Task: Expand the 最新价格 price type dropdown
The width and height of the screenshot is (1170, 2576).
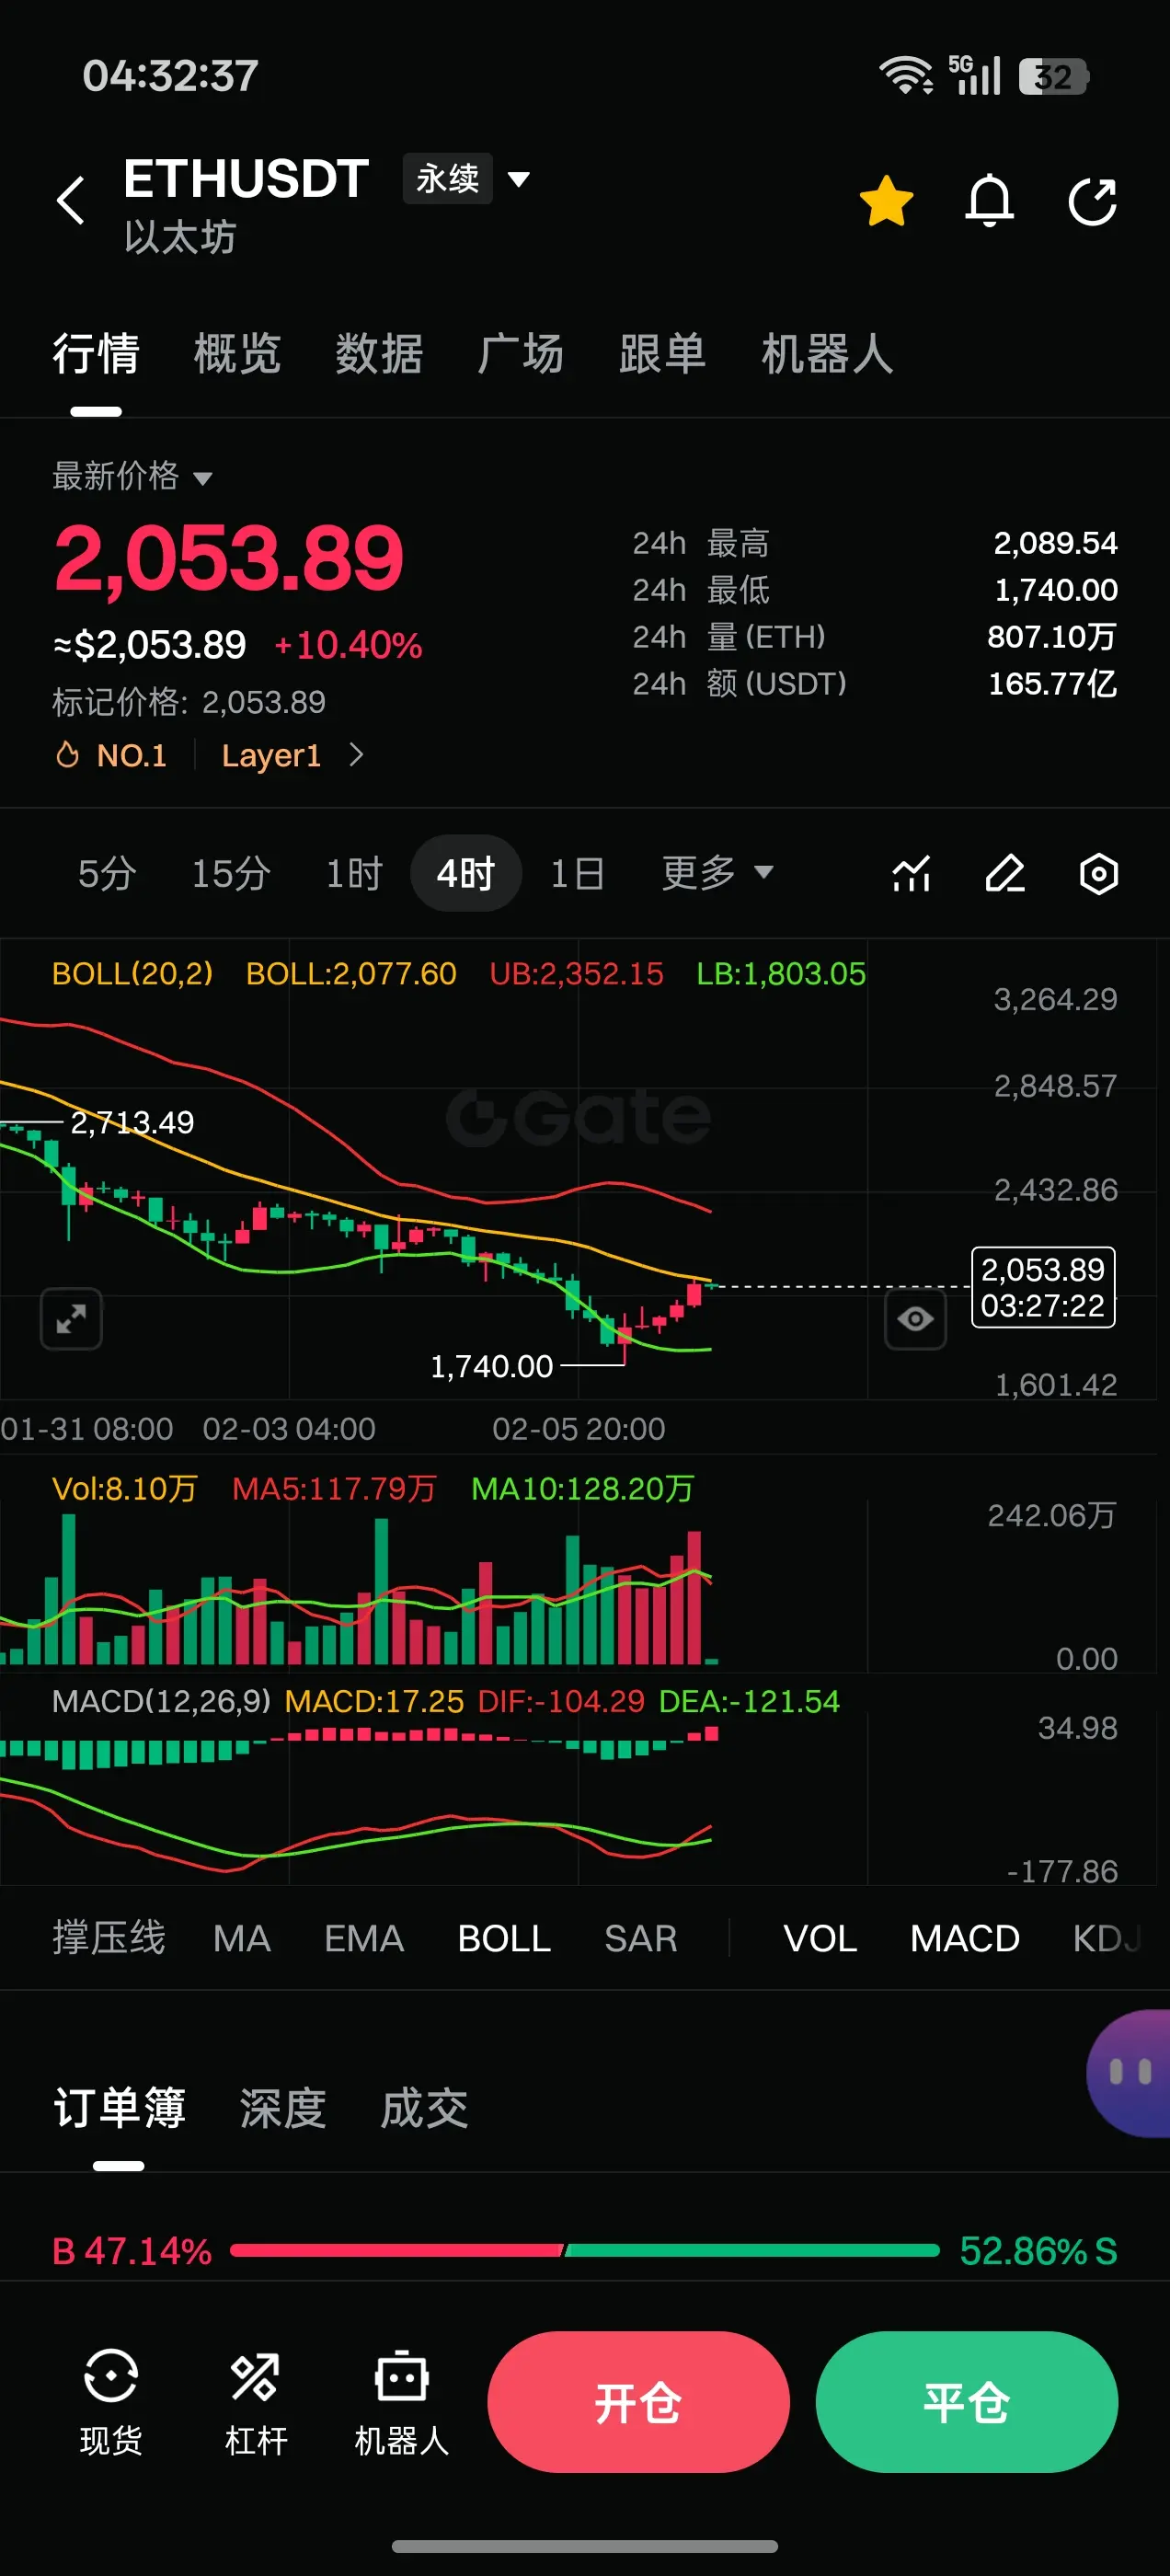Action: (x=132, y=476)
